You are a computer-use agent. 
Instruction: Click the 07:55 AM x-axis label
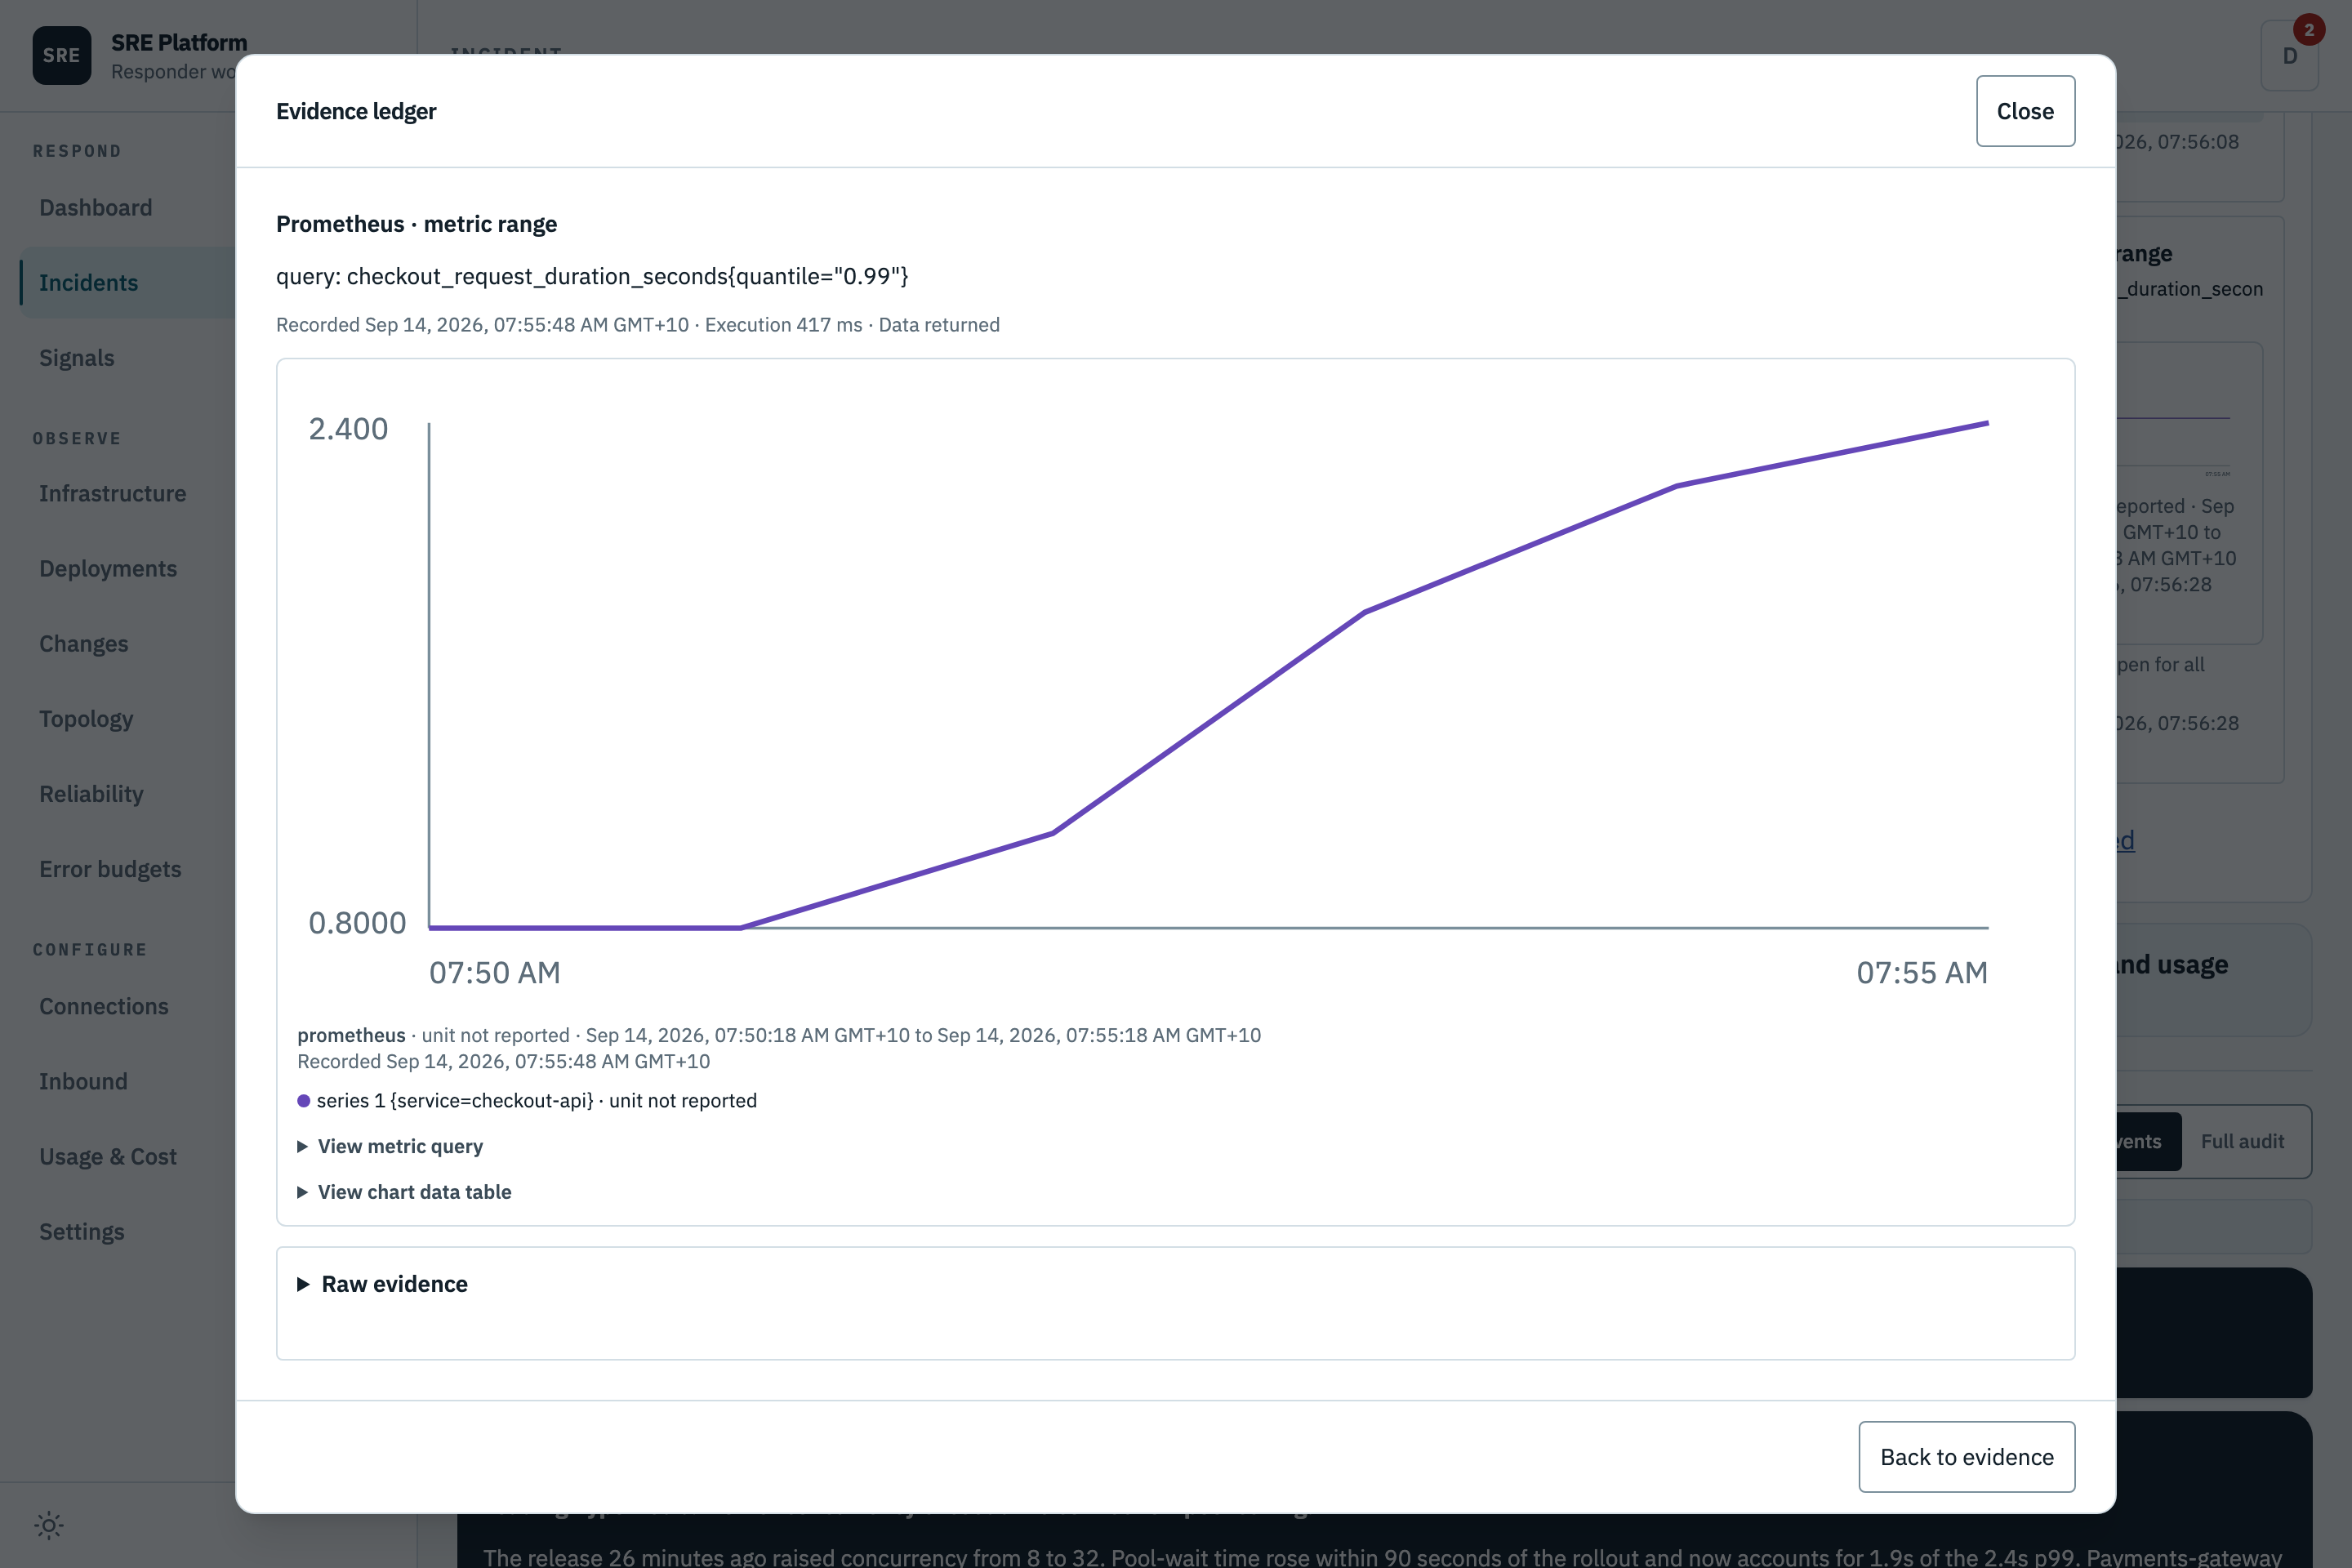(x=1922, y=972)
